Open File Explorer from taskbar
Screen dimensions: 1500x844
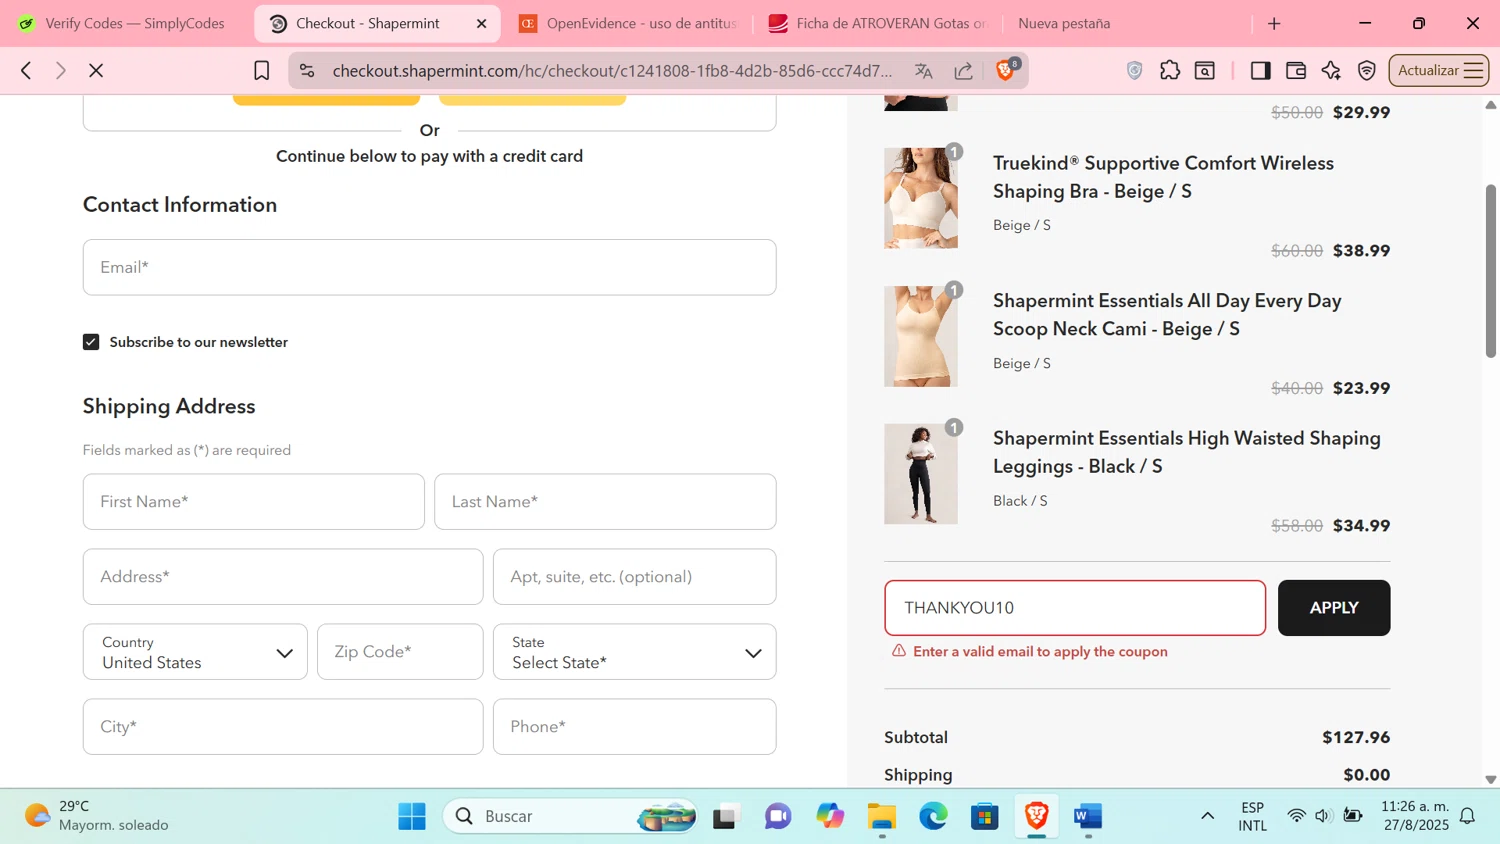click(x=881, y=816)
